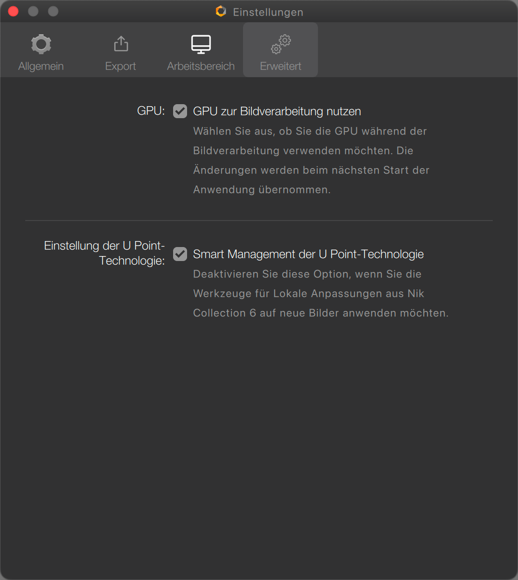Click the 'GPU zur Bildverarbeitung nutzen' label
The height and width of the screenshot is (580, 518).
coord(277,111)
